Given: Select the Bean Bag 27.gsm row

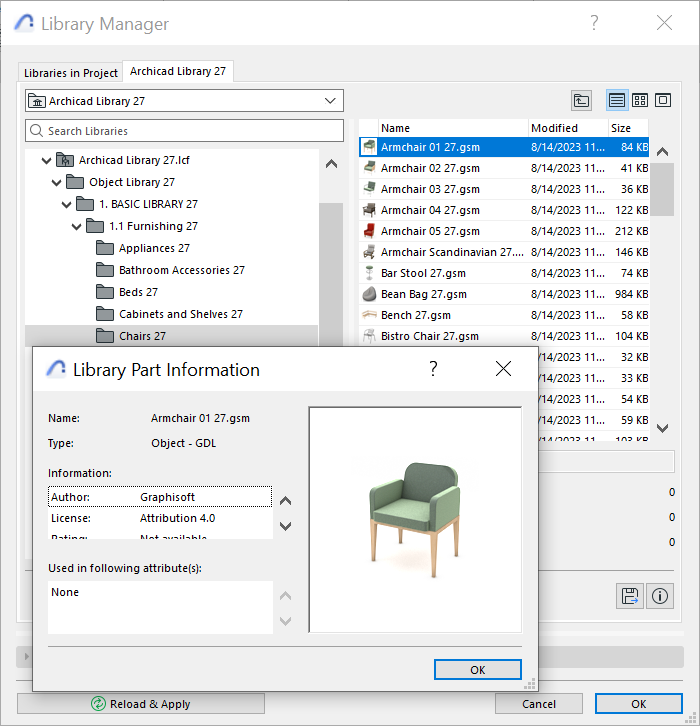Looking at the screenshot, I should (504, 294).
